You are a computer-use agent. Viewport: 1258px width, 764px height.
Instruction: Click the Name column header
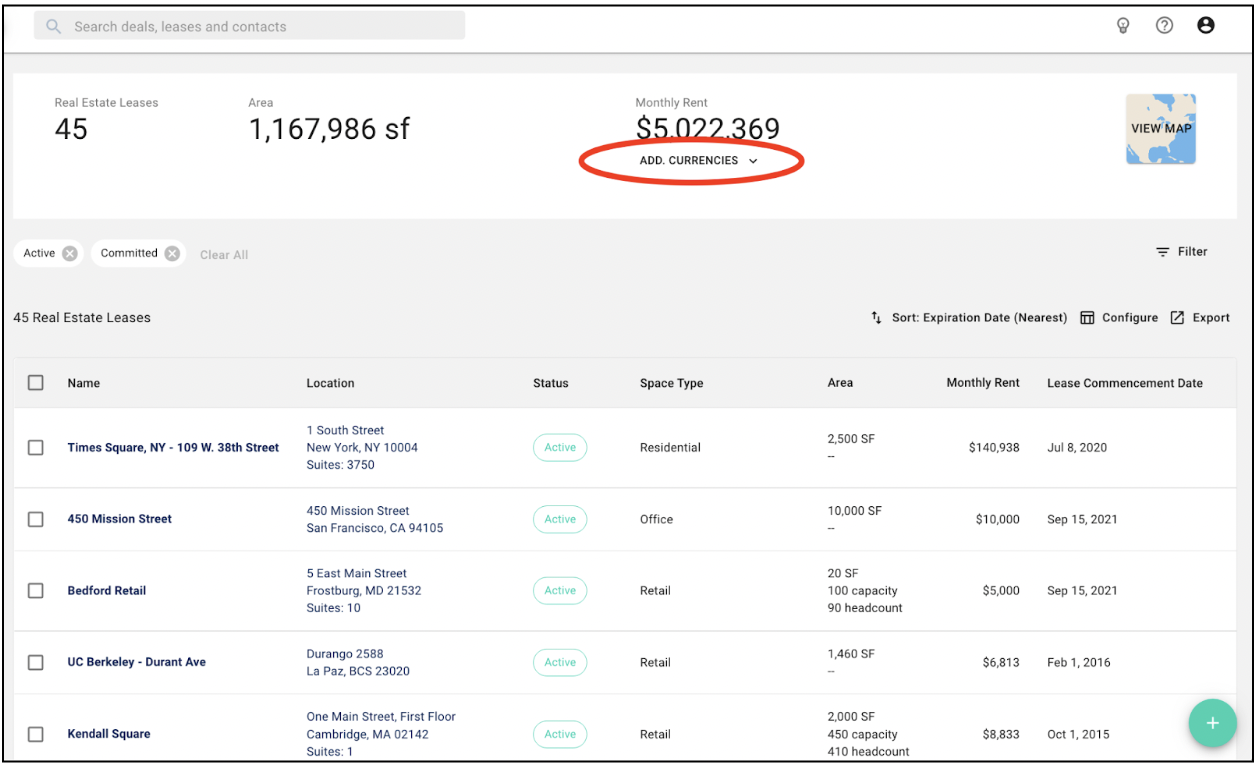tap(84, 383)
